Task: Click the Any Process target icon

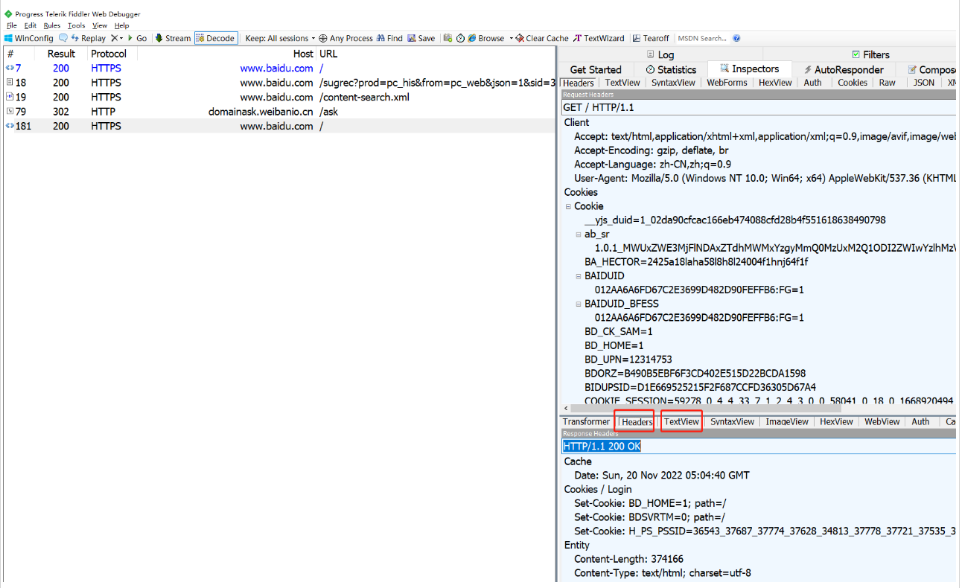Action: point(323,38)
